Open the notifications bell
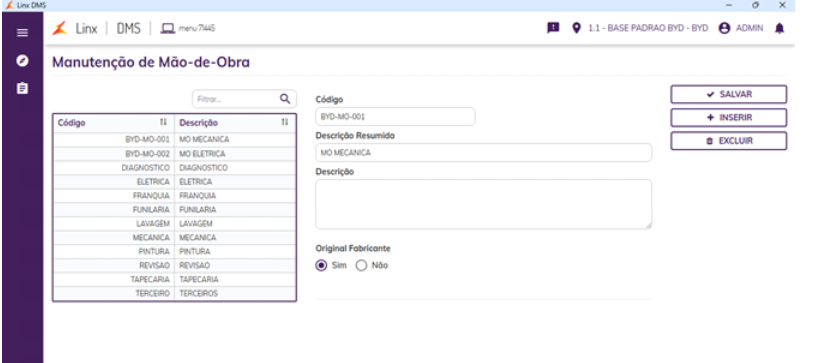The image size is (829, 363). pos(779,29)
